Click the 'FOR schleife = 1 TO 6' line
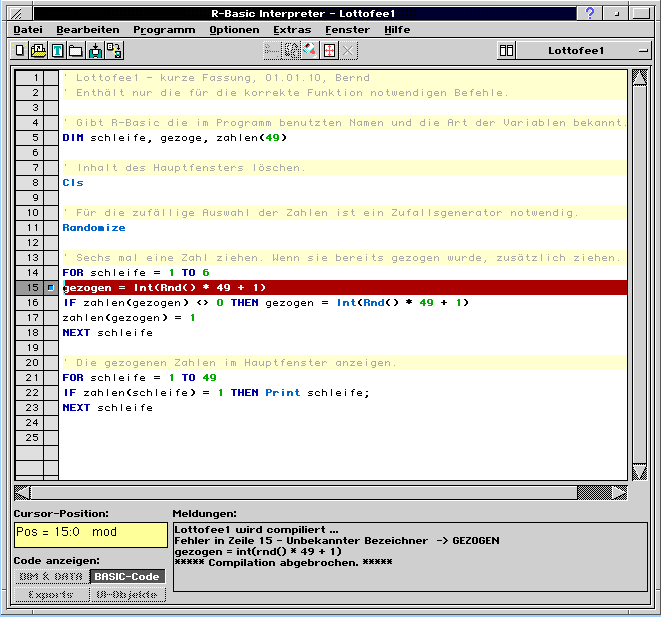 click(x=136, y=273)
